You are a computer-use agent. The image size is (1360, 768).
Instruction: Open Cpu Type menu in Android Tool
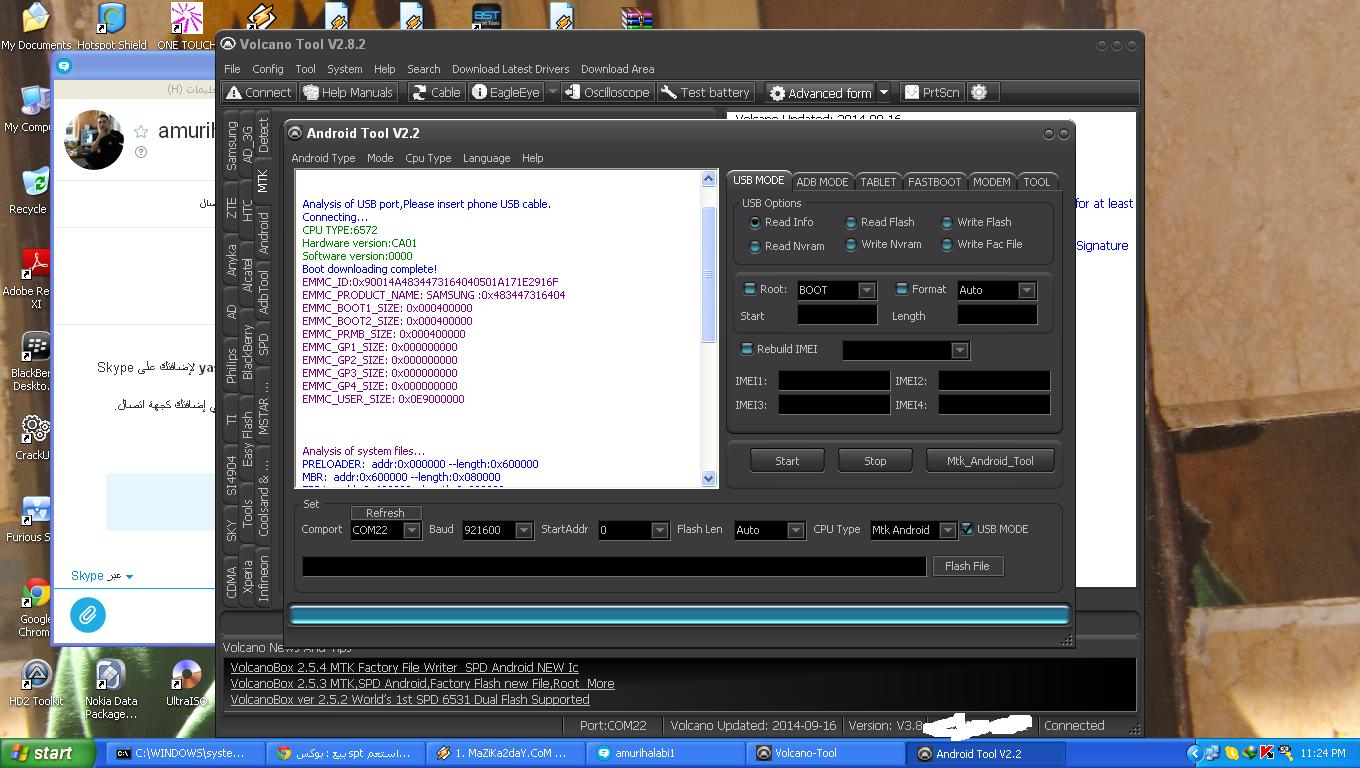(428, 158)
